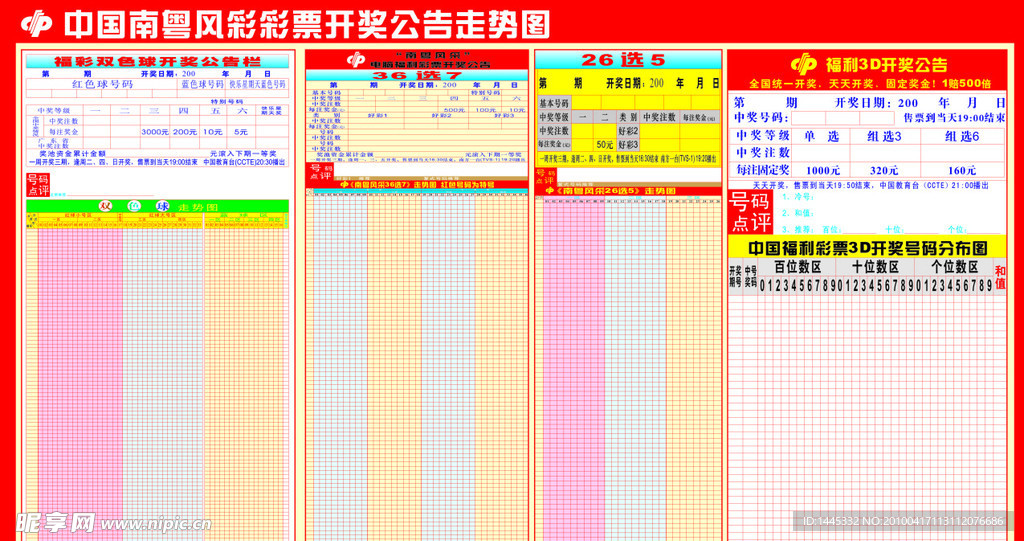Click the 好彩3 cell
The width and height of the screenshot is (1024, 541).
coord(628,144)
